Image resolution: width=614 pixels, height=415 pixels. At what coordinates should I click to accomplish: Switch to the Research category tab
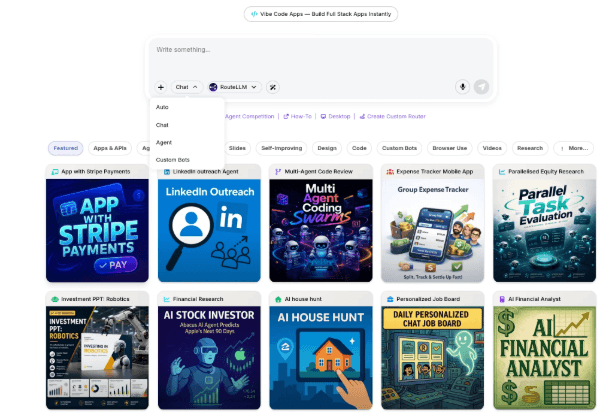coord(530,148)
